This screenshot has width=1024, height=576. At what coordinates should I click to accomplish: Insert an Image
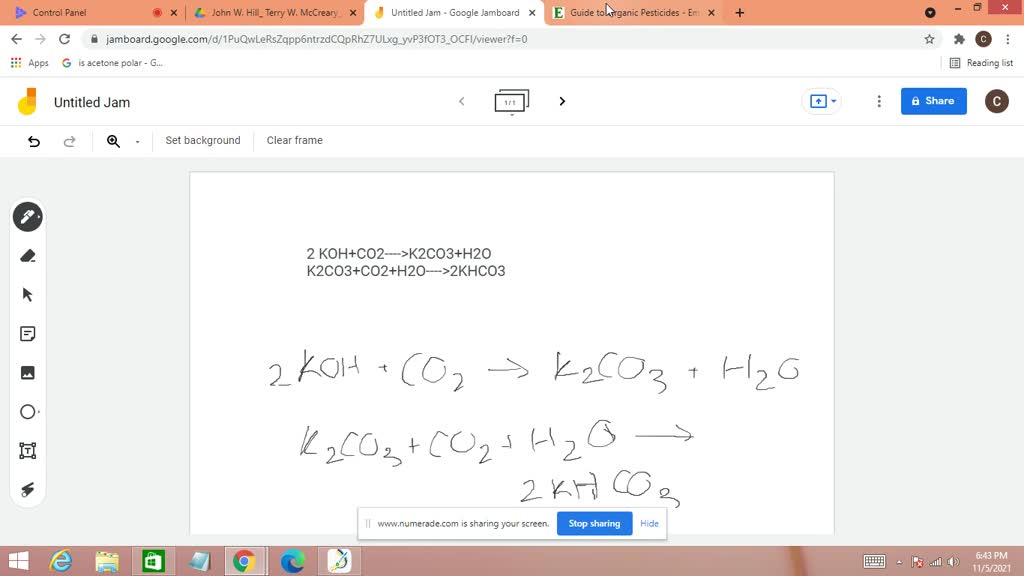pos(27,372)
